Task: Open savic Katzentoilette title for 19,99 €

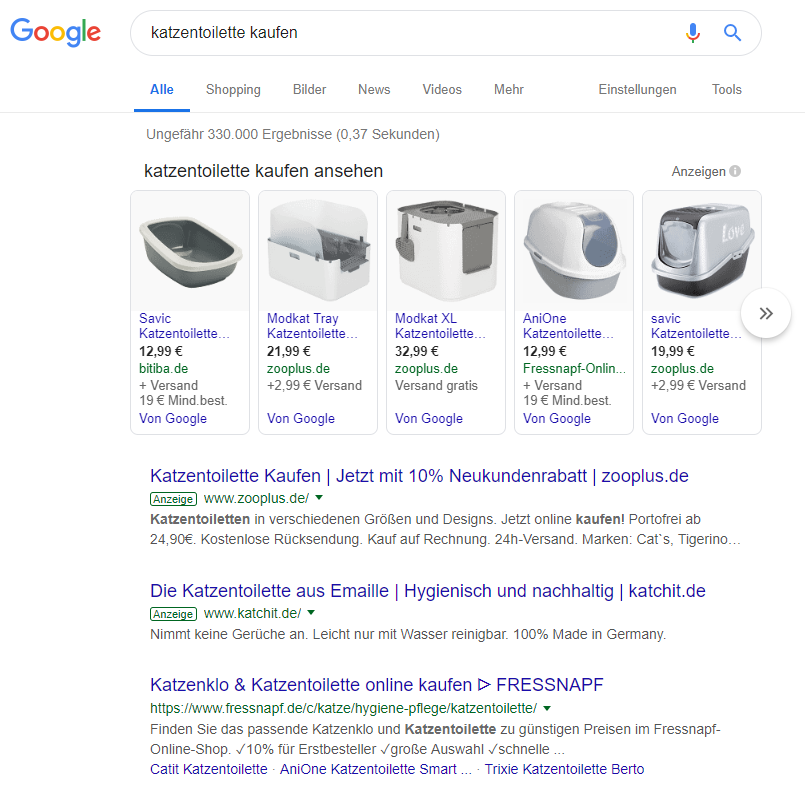Action: pyautogui.click(x=696, y=326)
